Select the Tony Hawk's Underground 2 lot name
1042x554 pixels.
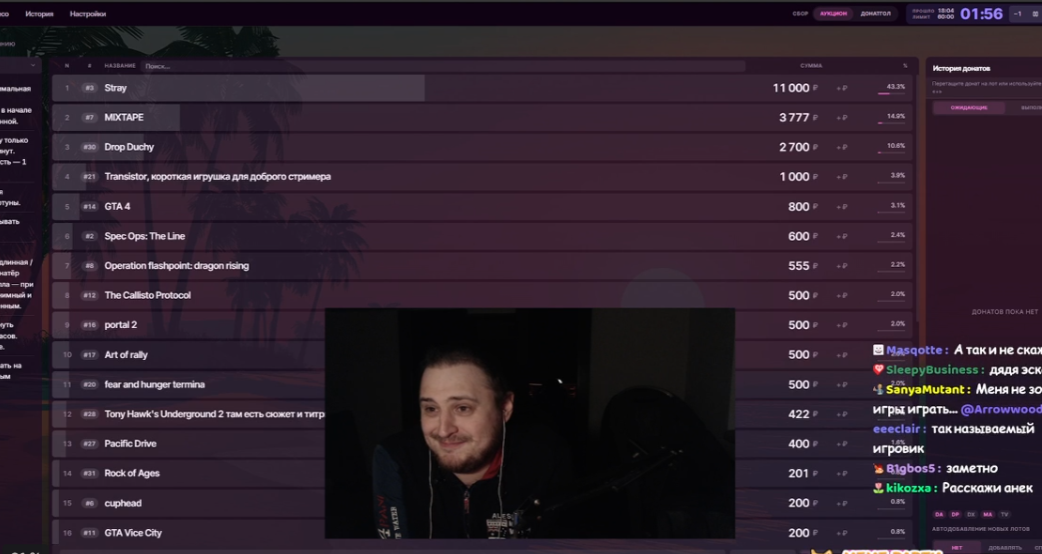click(214, 414)
